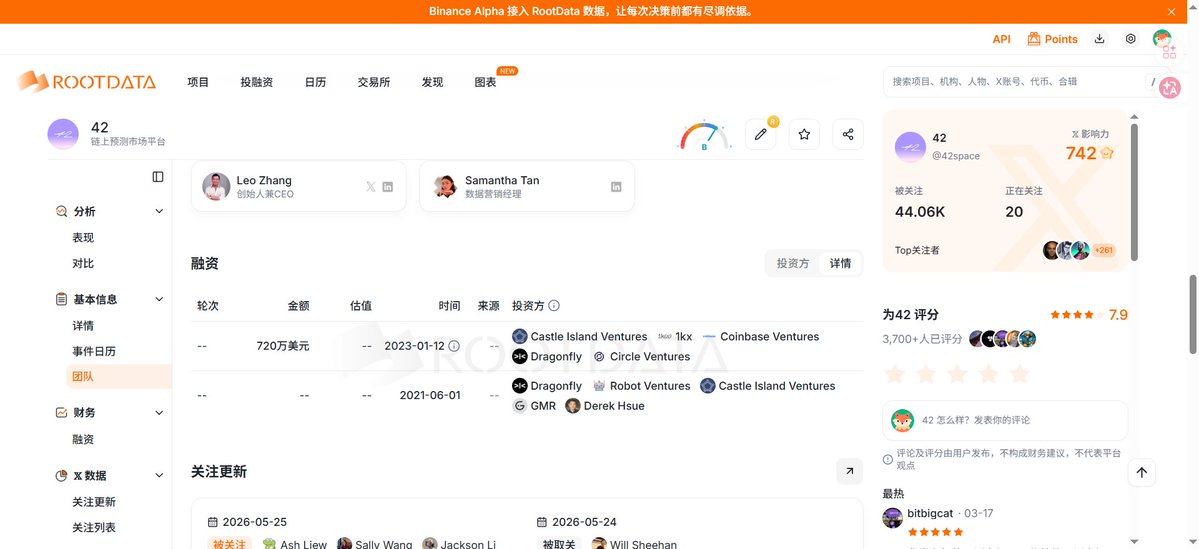Image resolution: width=1199 pixels, height=549 pixels.
Task: Select 表现 in the sidebar
Action: pyautogui.click(x=83, y=238)
